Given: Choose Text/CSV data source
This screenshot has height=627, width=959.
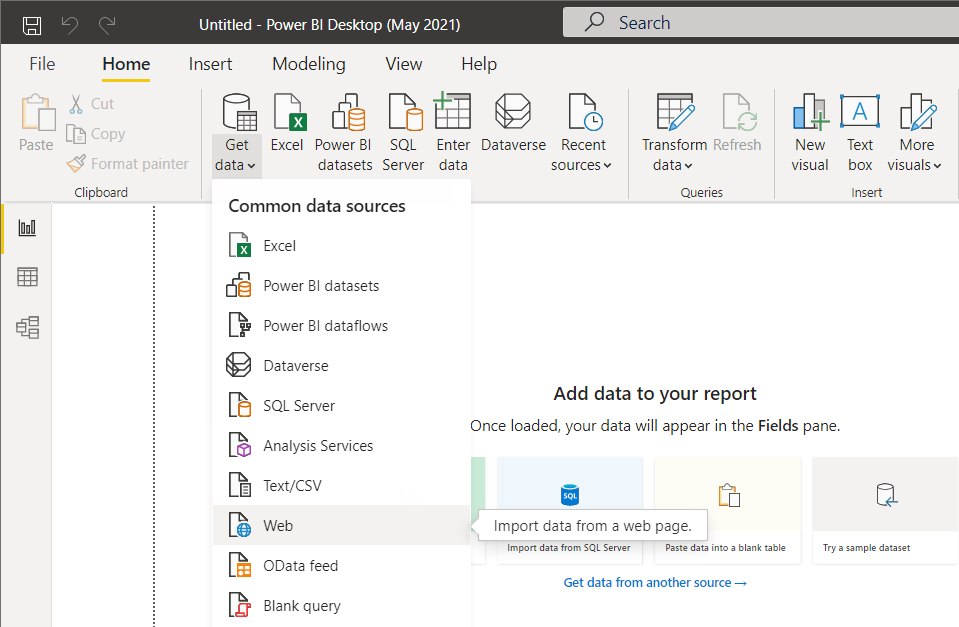Looking at the screenshot, I should click(x=341, y=486).
